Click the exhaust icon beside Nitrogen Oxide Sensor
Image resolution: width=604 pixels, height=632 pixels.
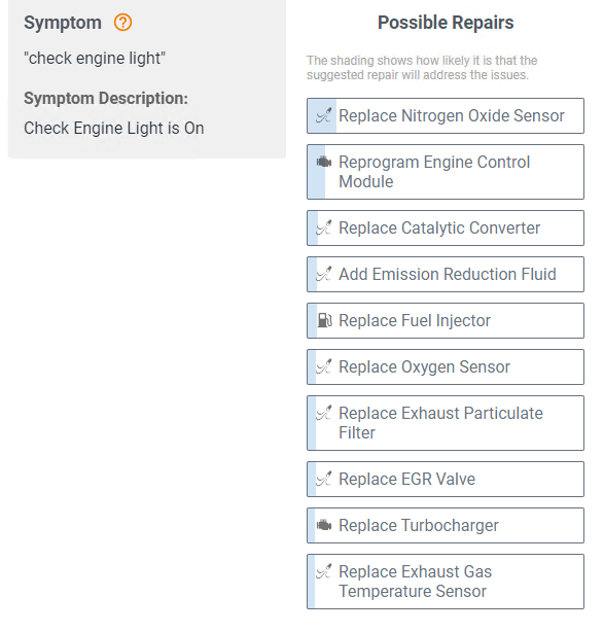click(x=324, y=116)
